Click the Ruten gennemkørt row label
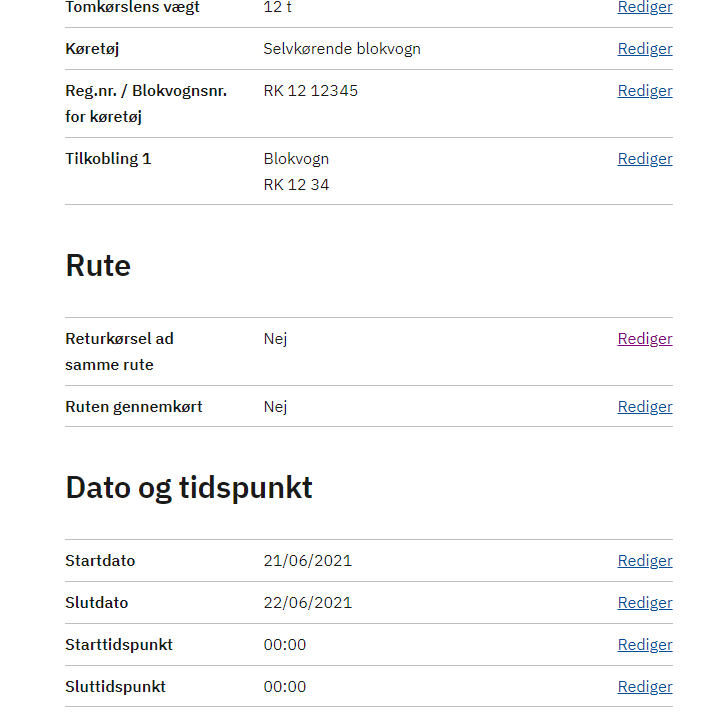 134,407
